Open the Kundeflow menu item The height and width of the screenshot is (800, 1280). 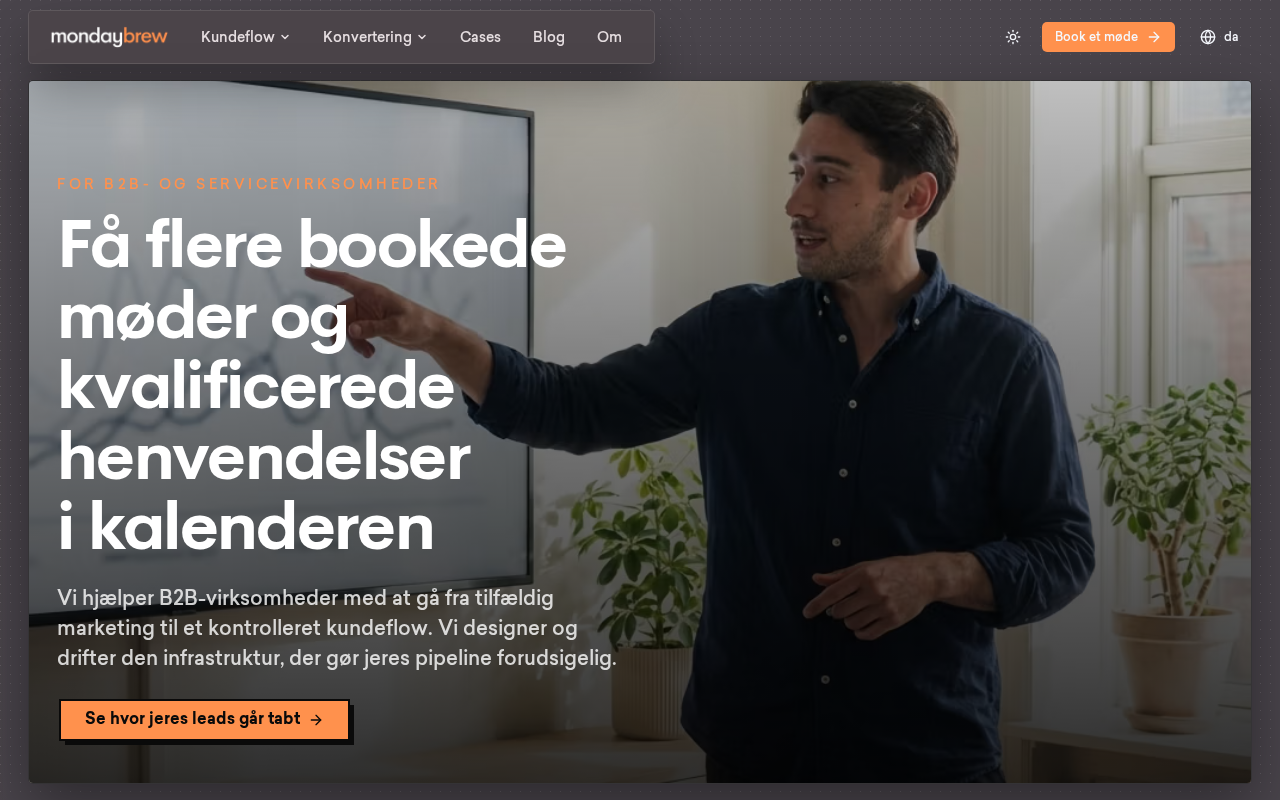pyautogui.click(x=246, y=37)
